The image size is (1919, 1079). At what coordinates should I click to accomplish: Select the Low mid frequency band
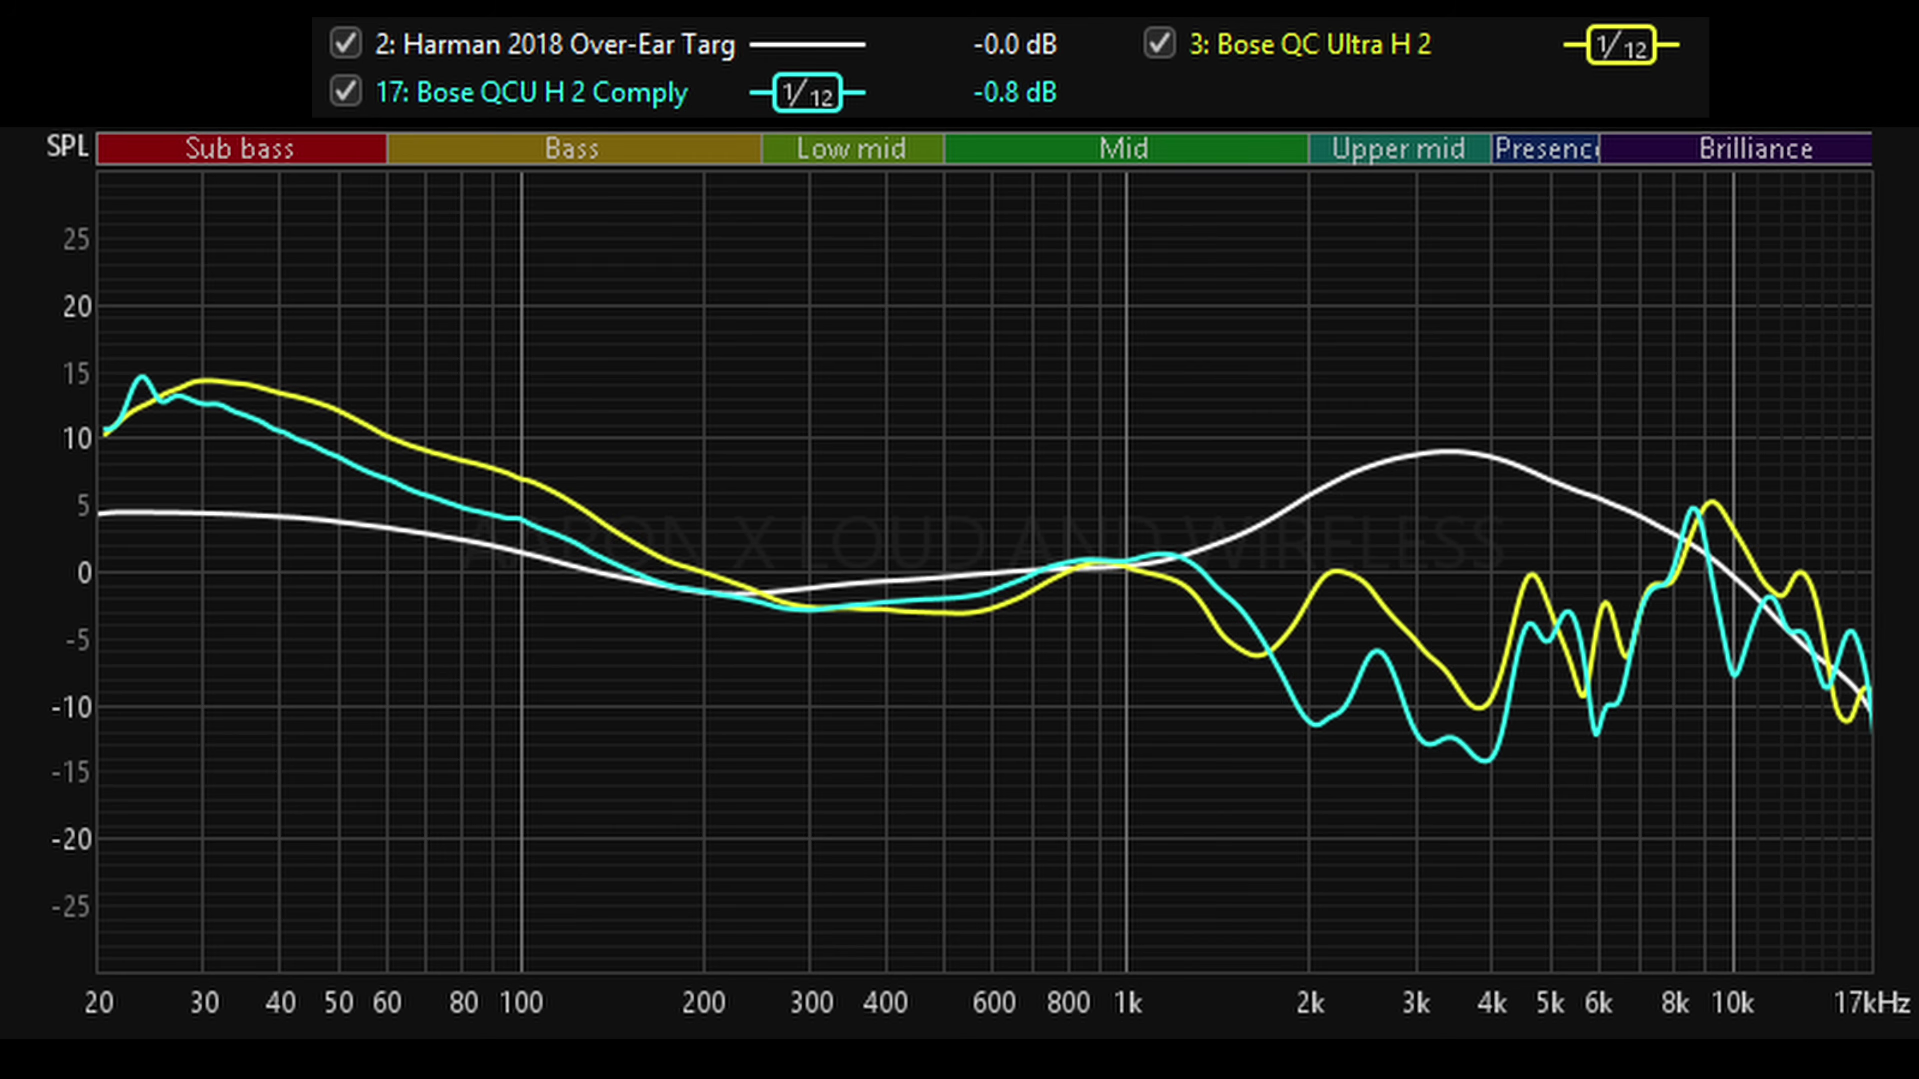[x=852, y=149]
